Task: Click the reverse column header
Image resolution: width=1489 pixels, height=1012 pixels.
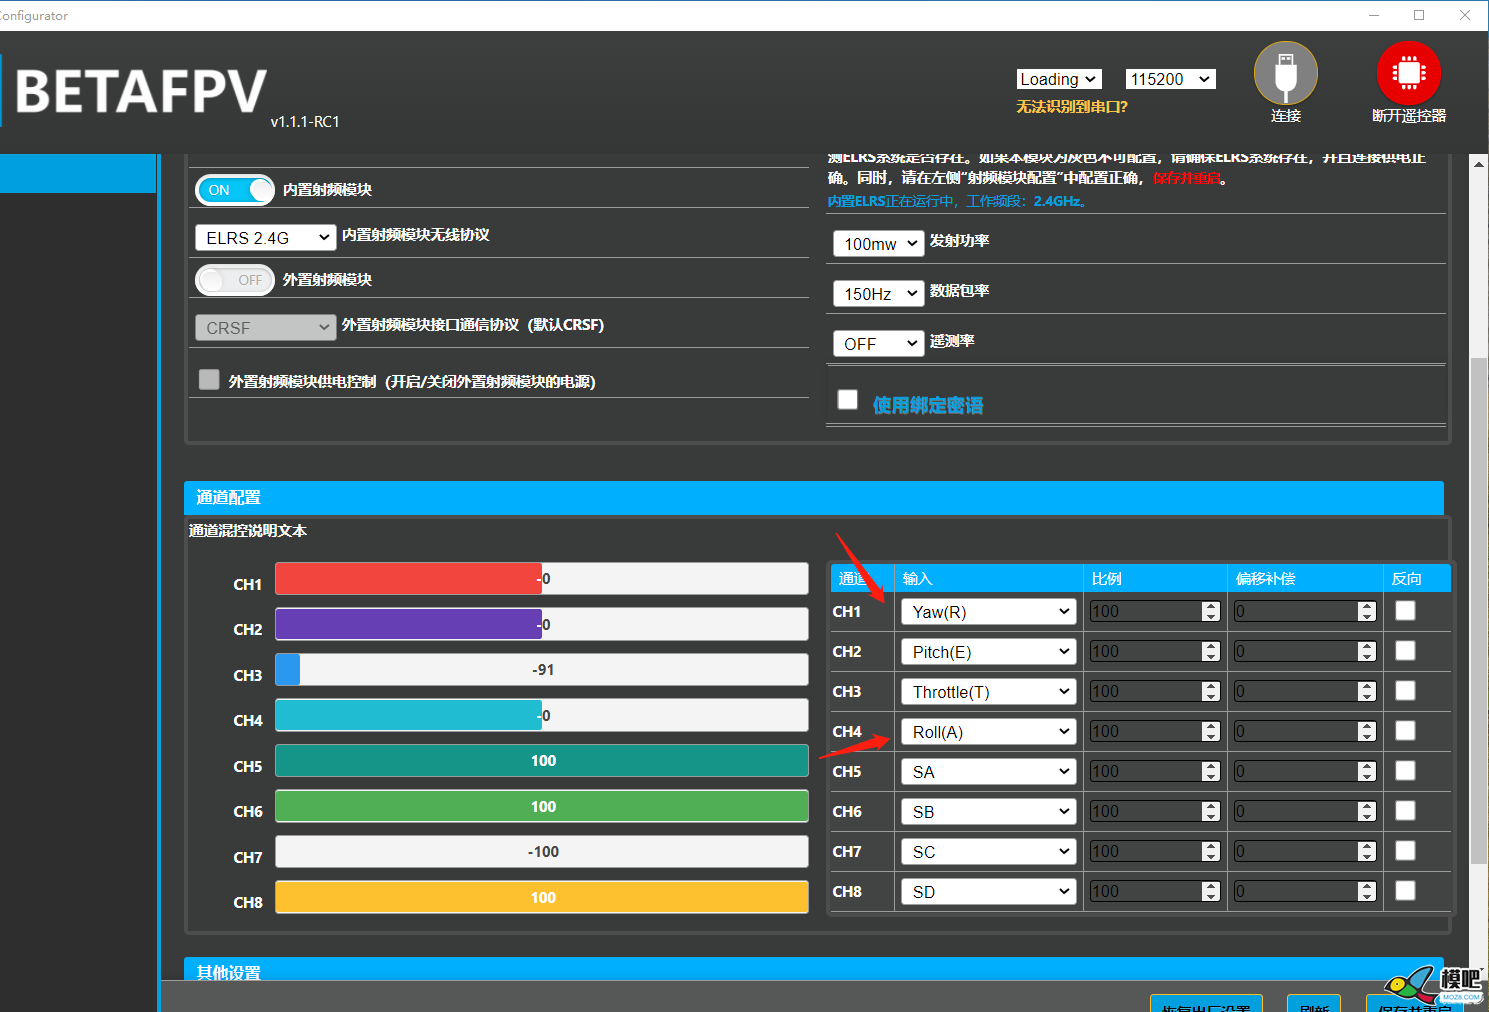Action: point(1406,578)
